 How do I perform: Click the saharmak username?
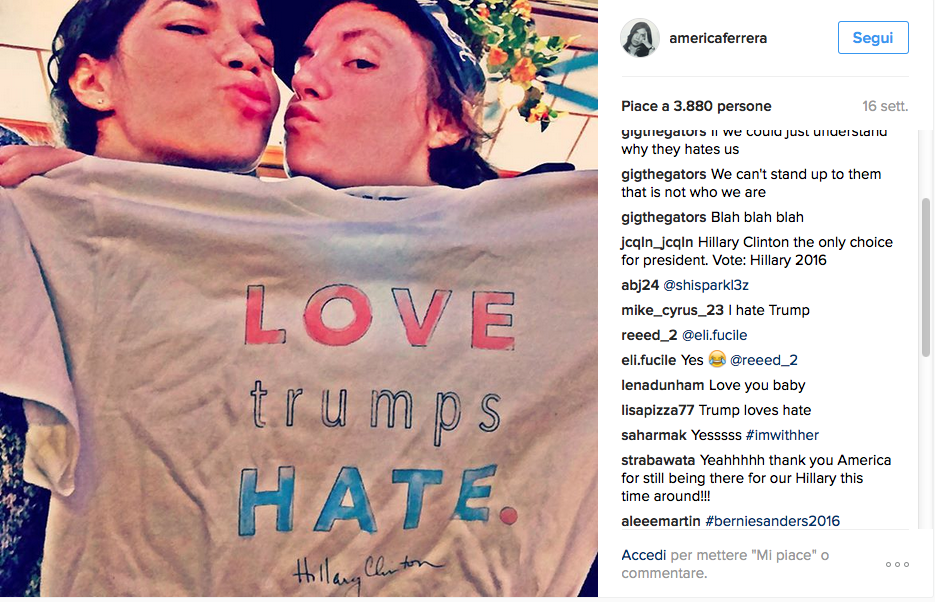coord(654,435)
